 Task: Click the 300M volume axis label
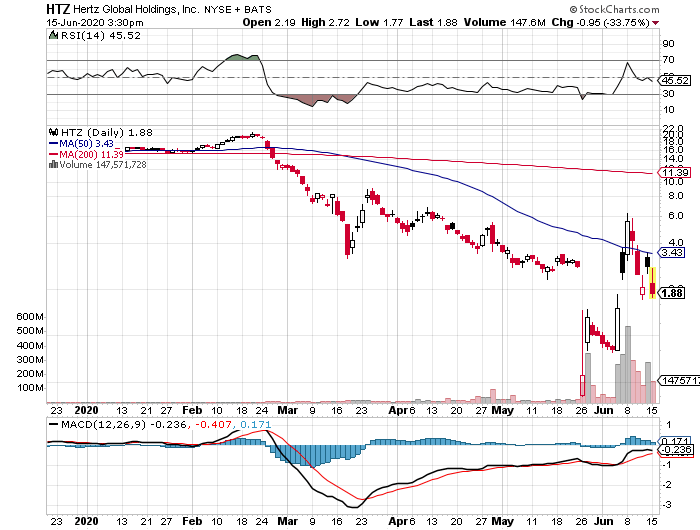[30, 359]
